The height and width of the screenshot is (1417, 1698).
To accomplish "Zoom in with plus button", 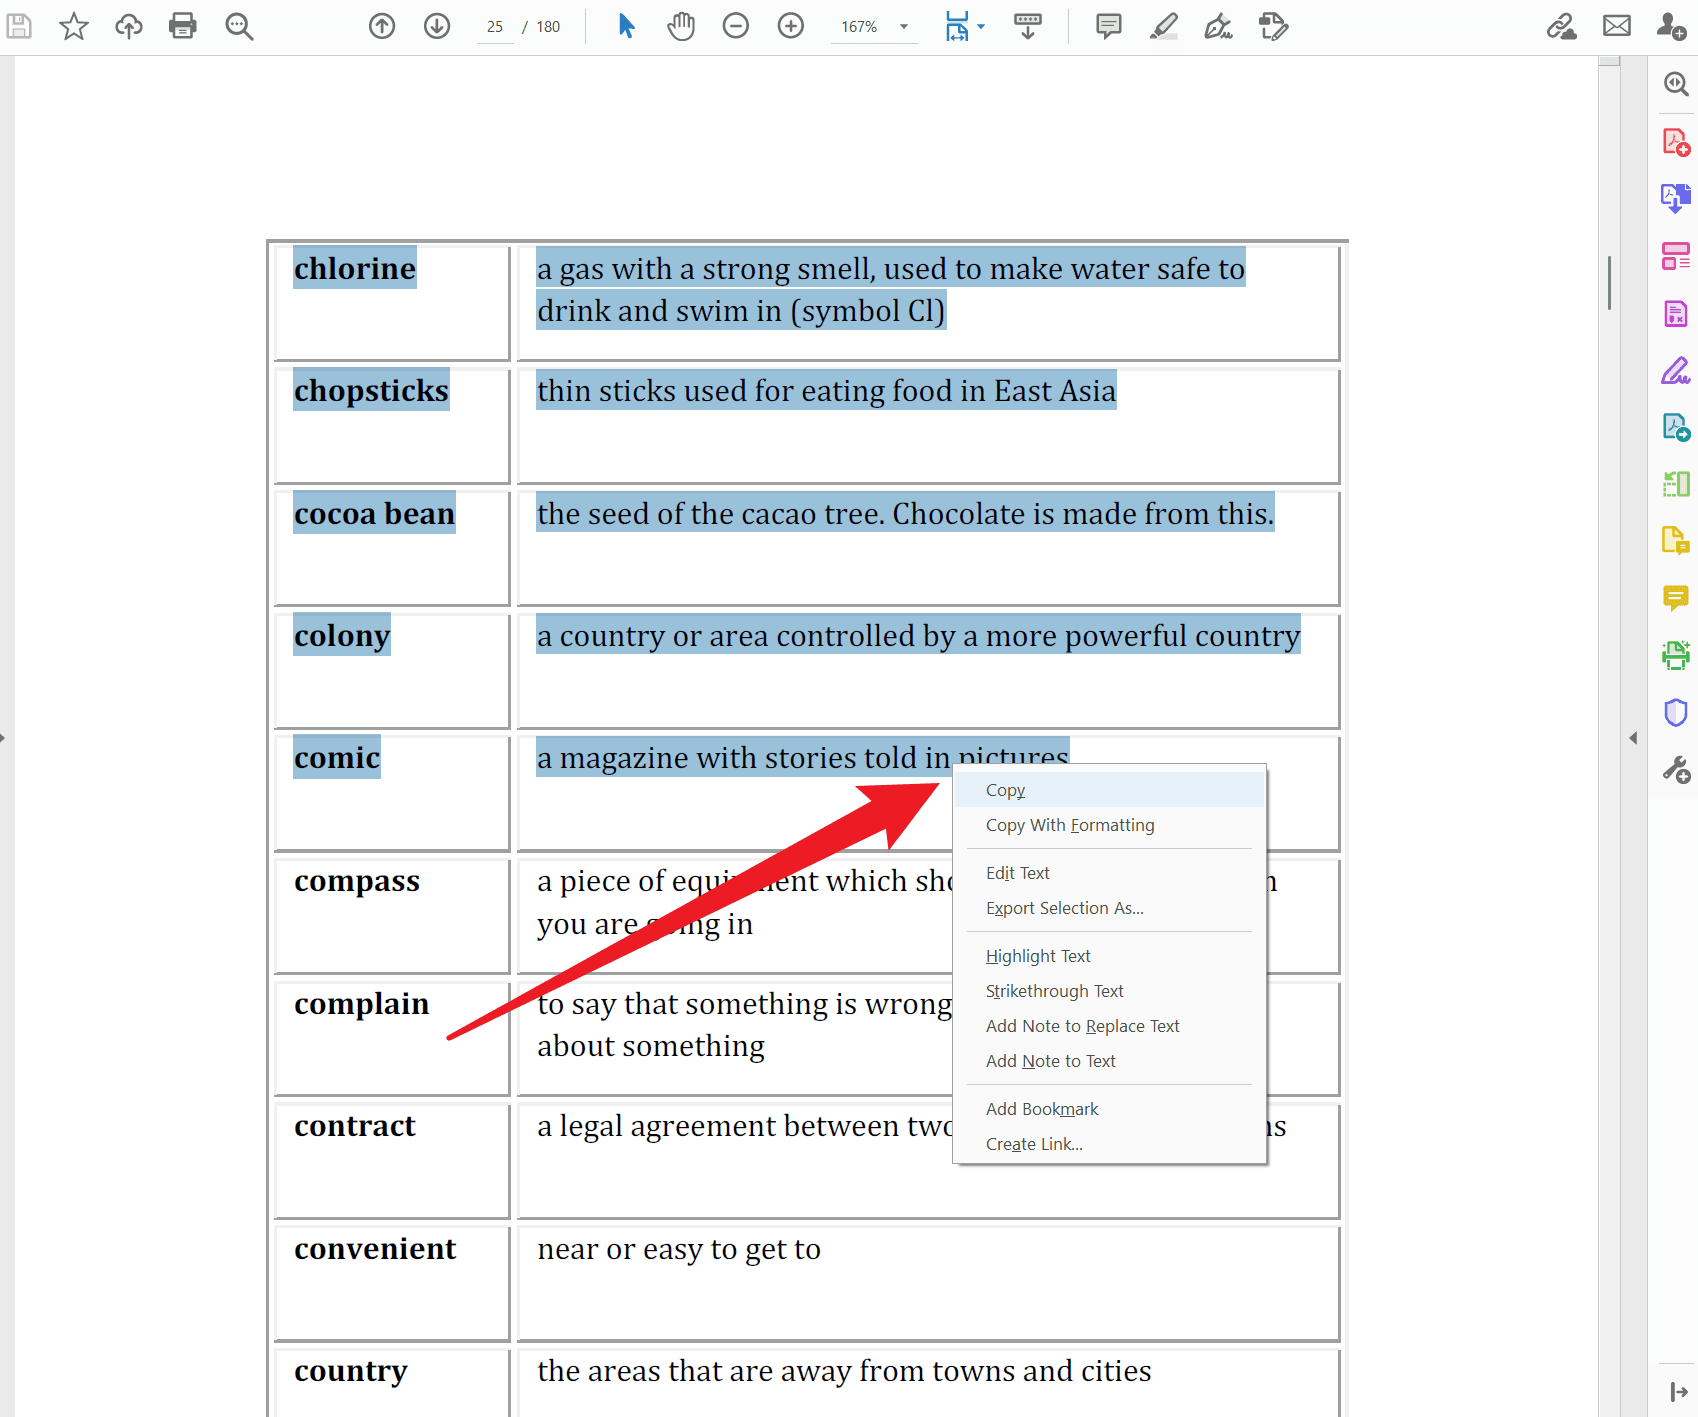I will click(791, 26).
